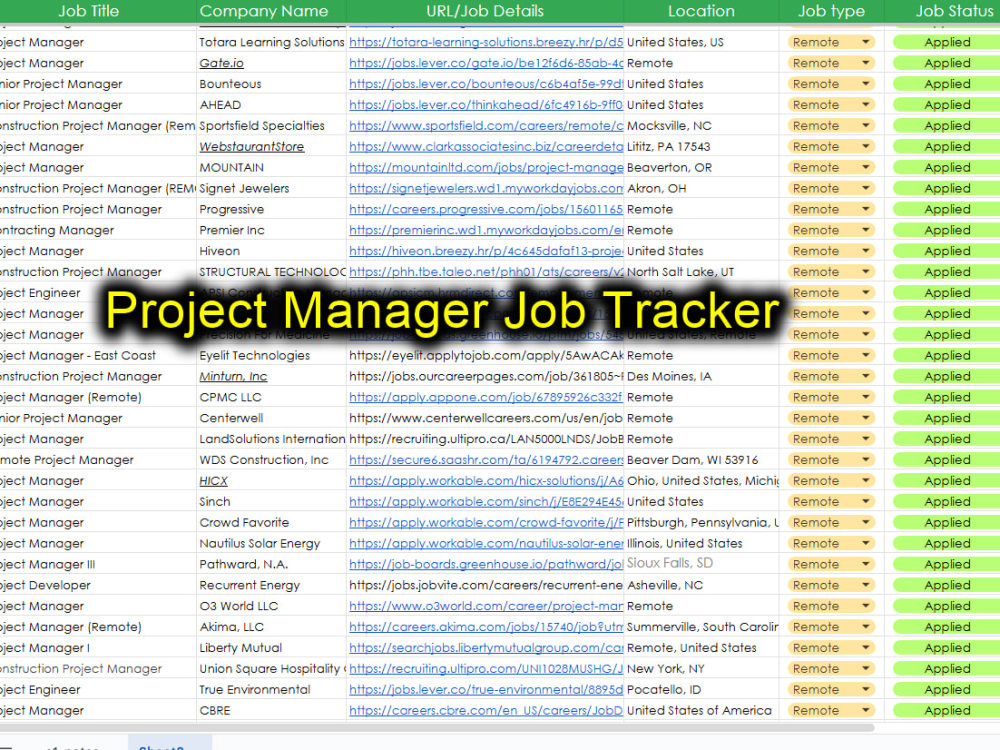Select the Location column header

pyautogui.click(x=701, y=11)
